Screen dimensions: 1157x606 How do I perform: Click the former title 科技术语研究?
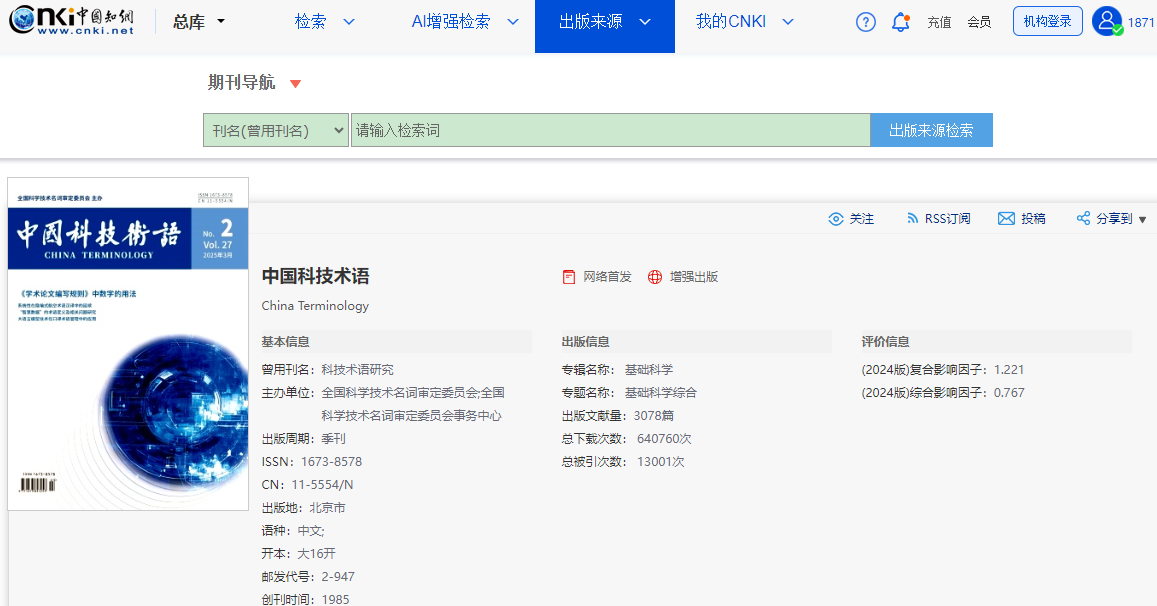[x=357, y=370]
